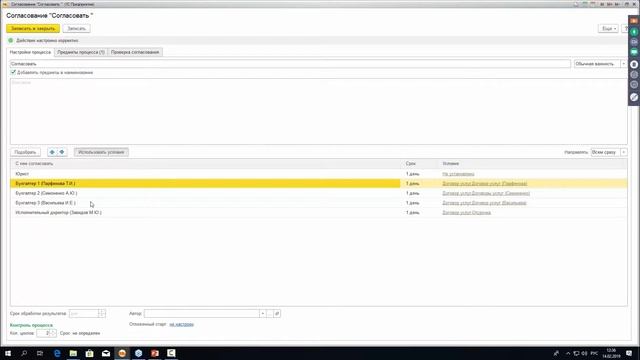Click the process name field "Согласовать"
Viewport: 640px width, 360px height.
(x=290, y=64)
